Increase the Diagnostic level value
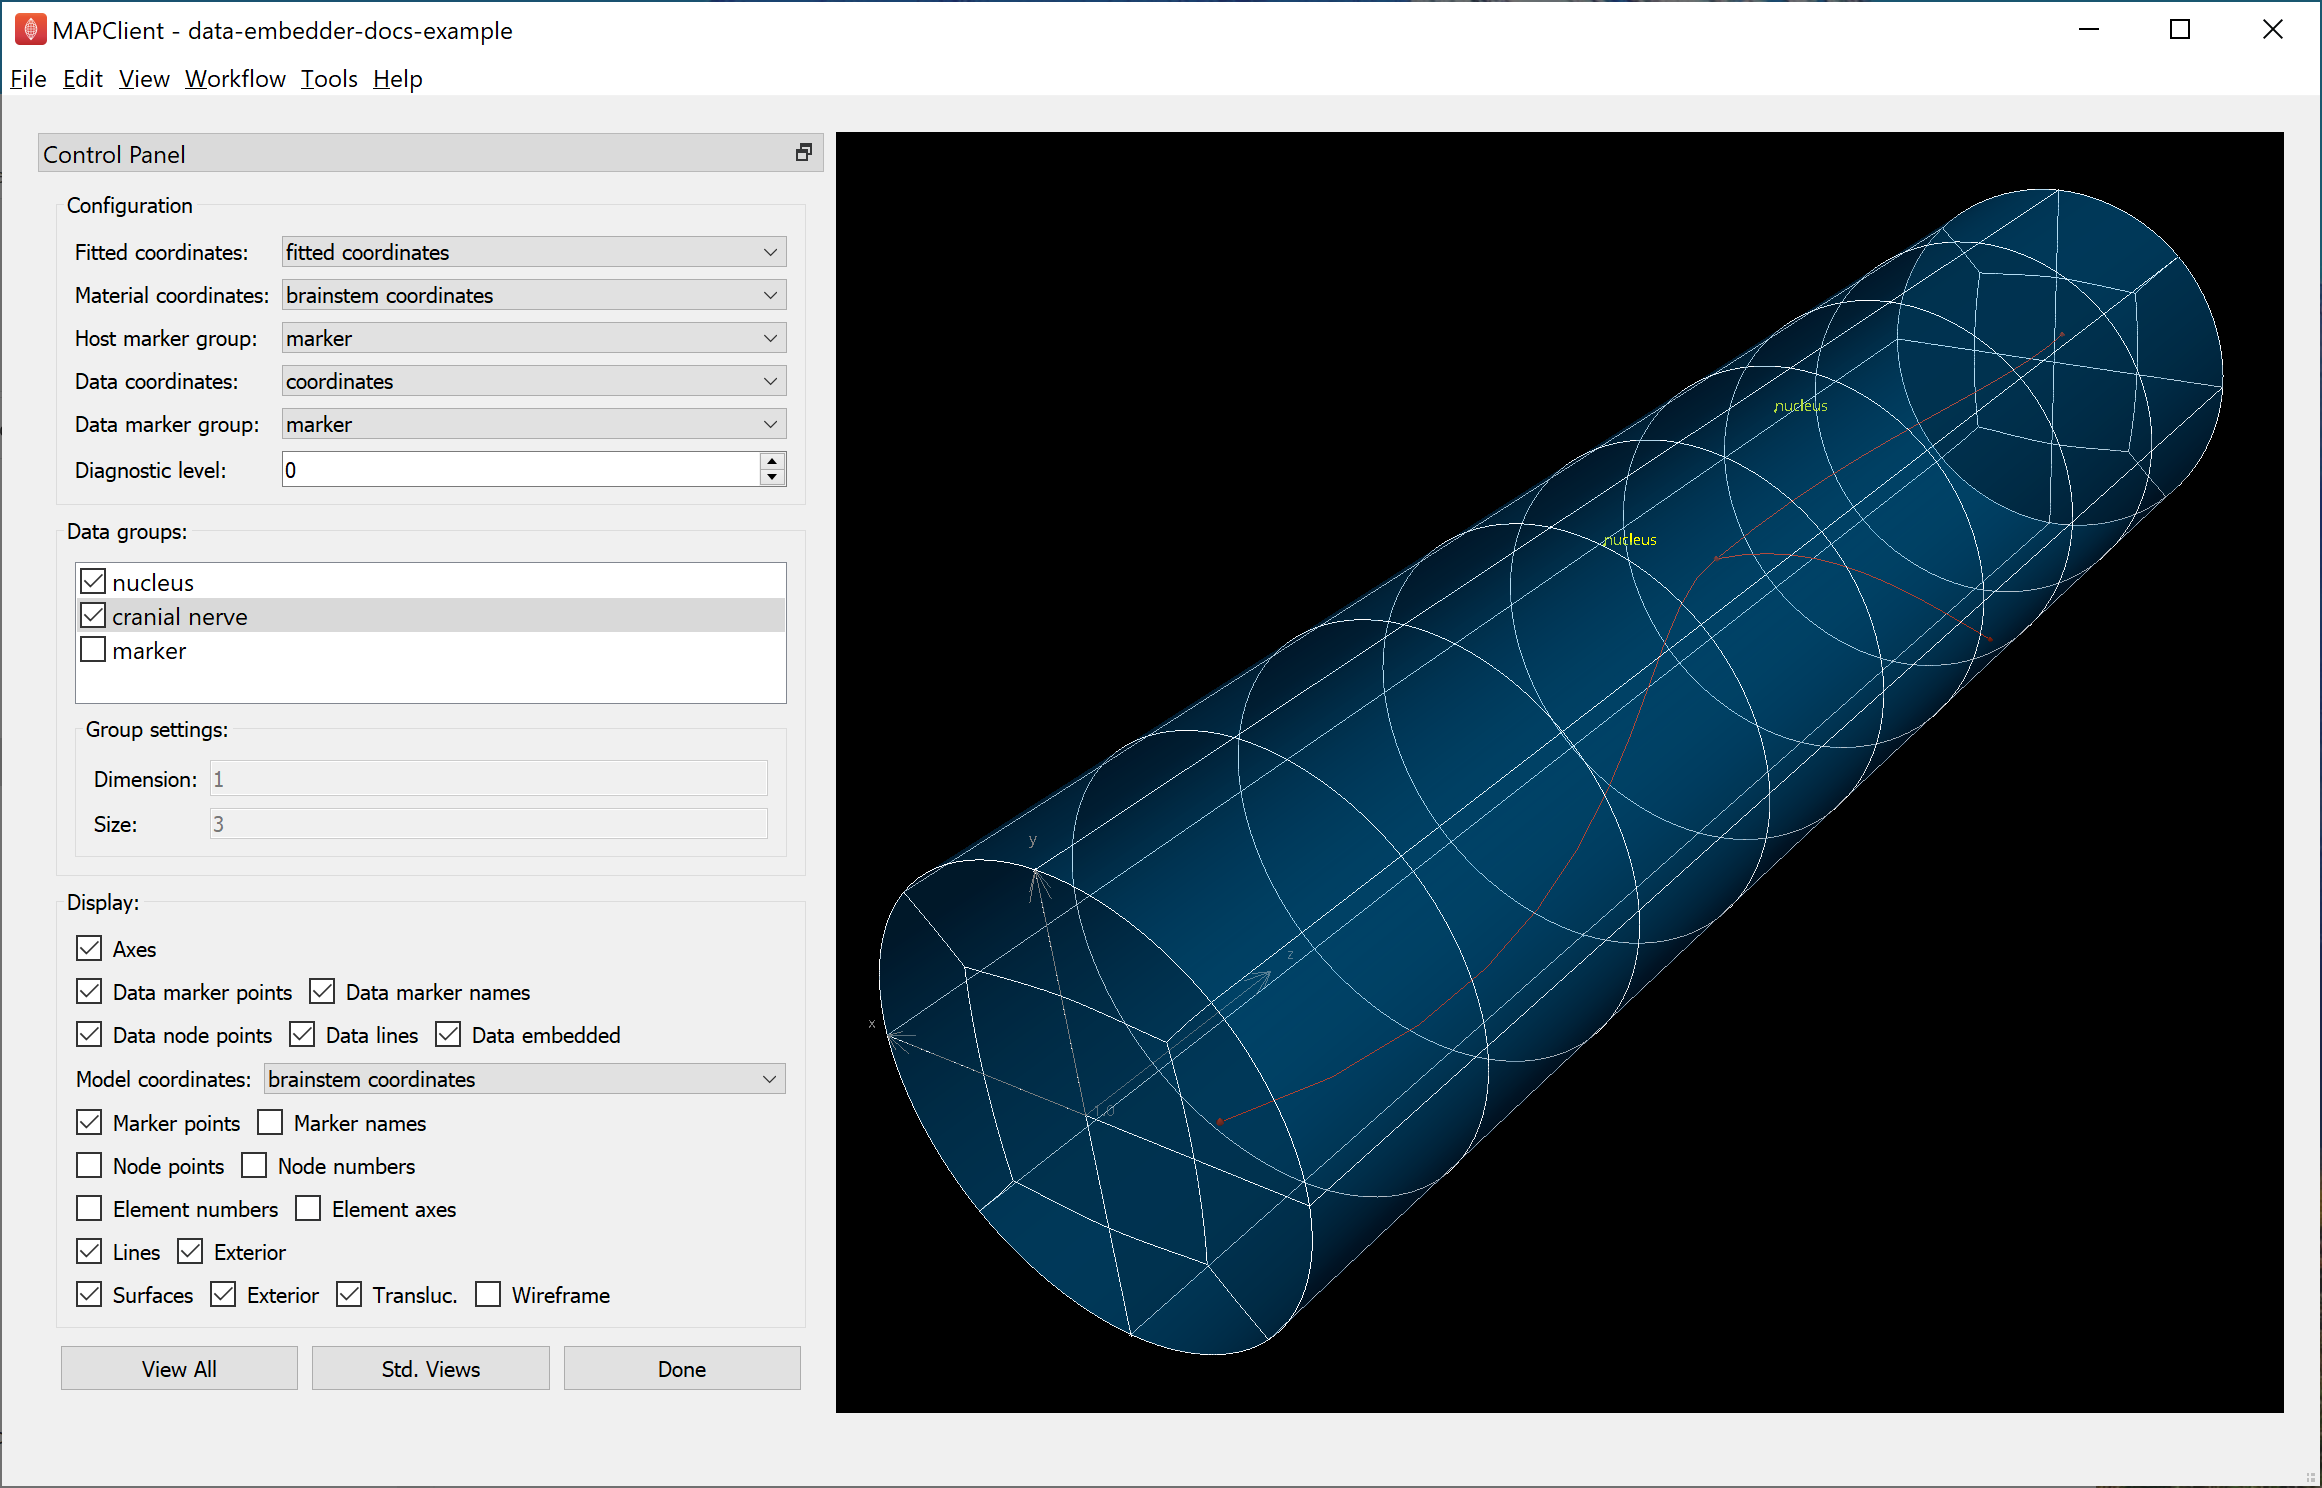Image resolution: width=2322 pixels, height=1488 pixels. [x=772, y=461]
